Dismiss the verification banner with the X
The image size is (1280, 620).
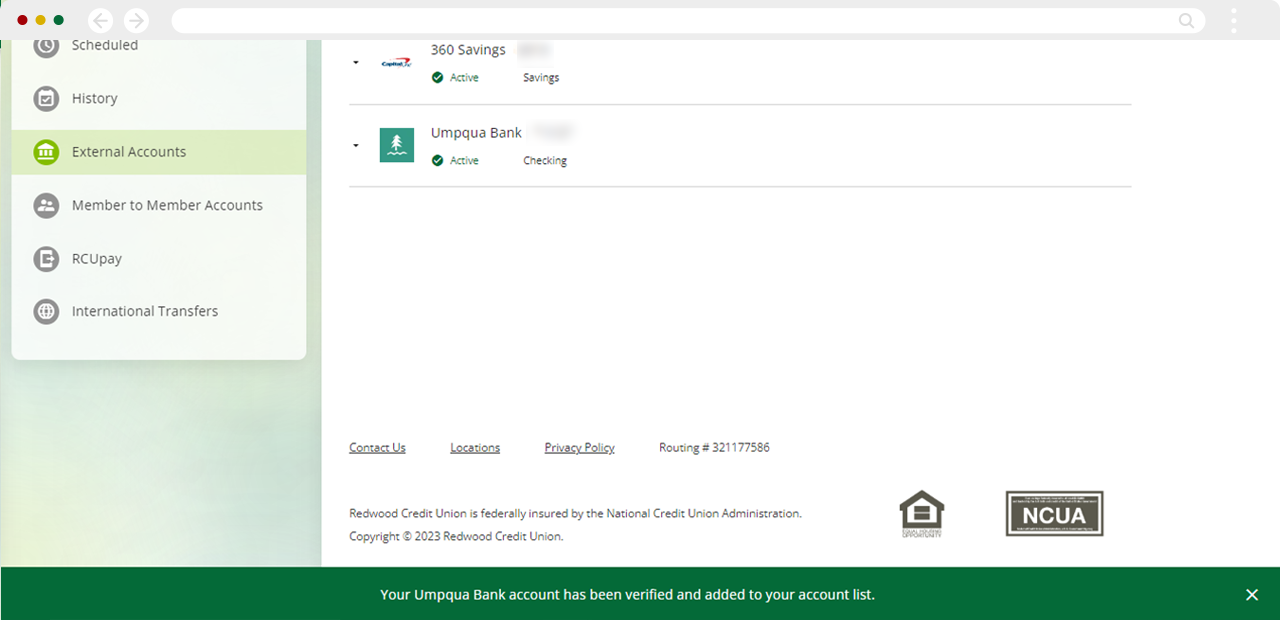(1252, 595)
